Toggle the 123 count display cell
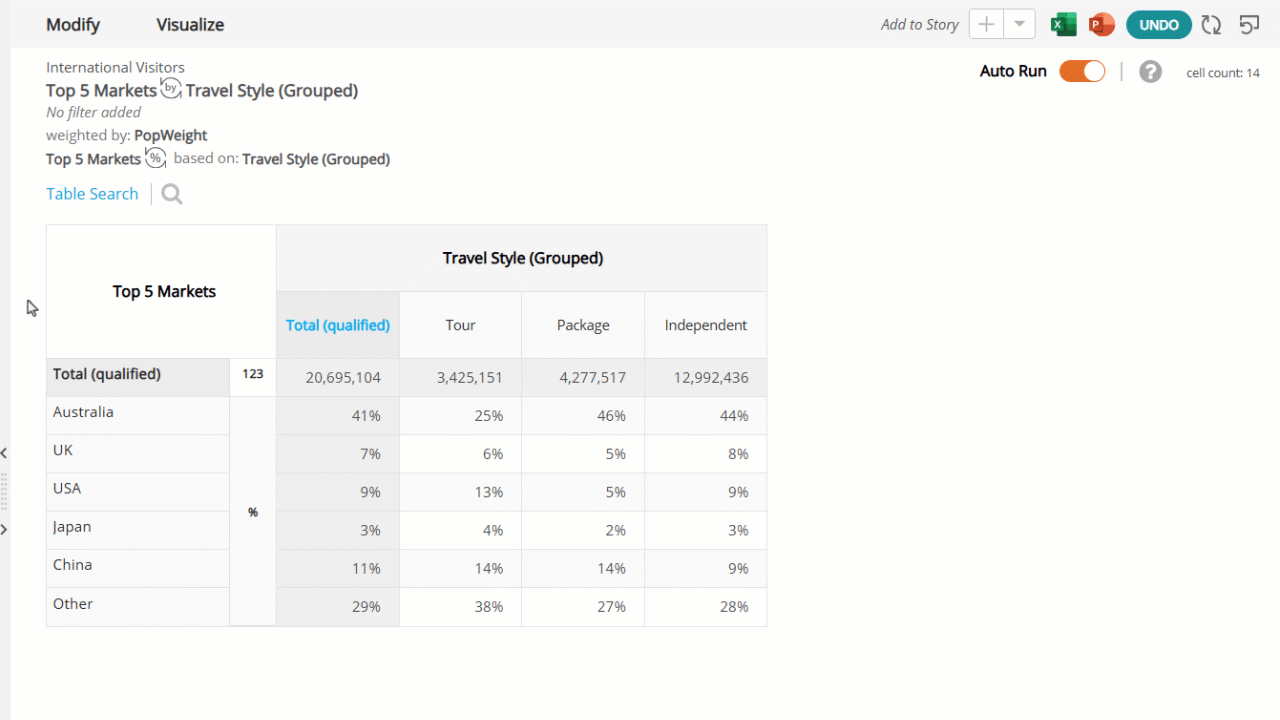 coord(253,374)
